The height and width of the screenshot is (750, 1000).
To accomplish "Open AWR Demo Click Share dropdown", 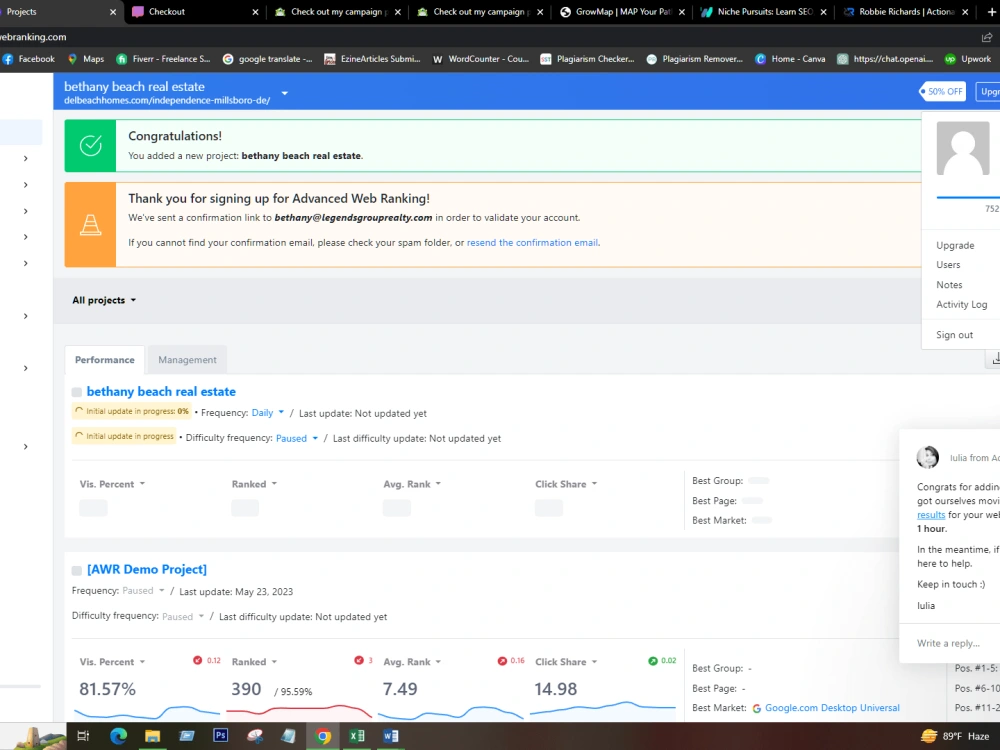I will click(566, 662).
